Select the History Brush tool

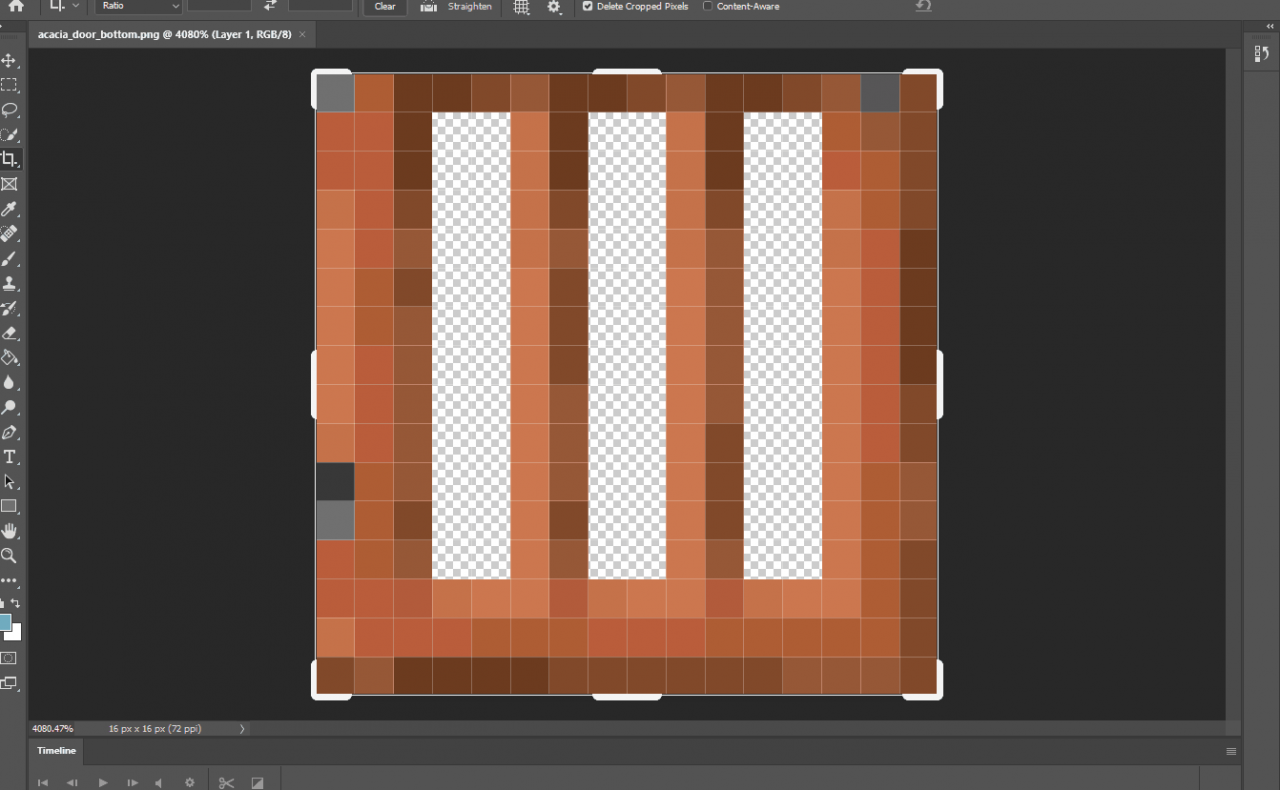[9, 309]
